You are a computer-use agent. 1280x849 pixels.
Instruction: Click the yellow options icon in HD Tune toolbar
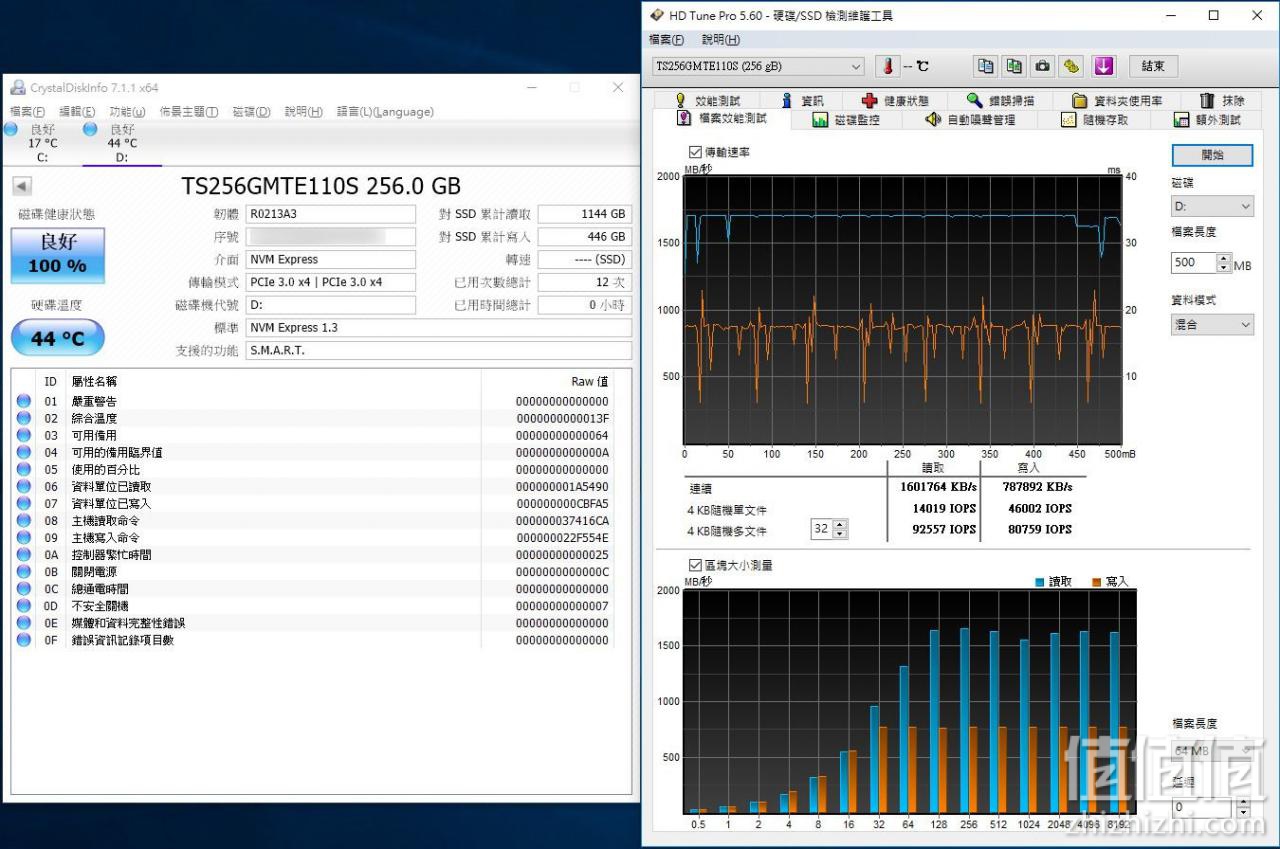[x=1071, y=66]
